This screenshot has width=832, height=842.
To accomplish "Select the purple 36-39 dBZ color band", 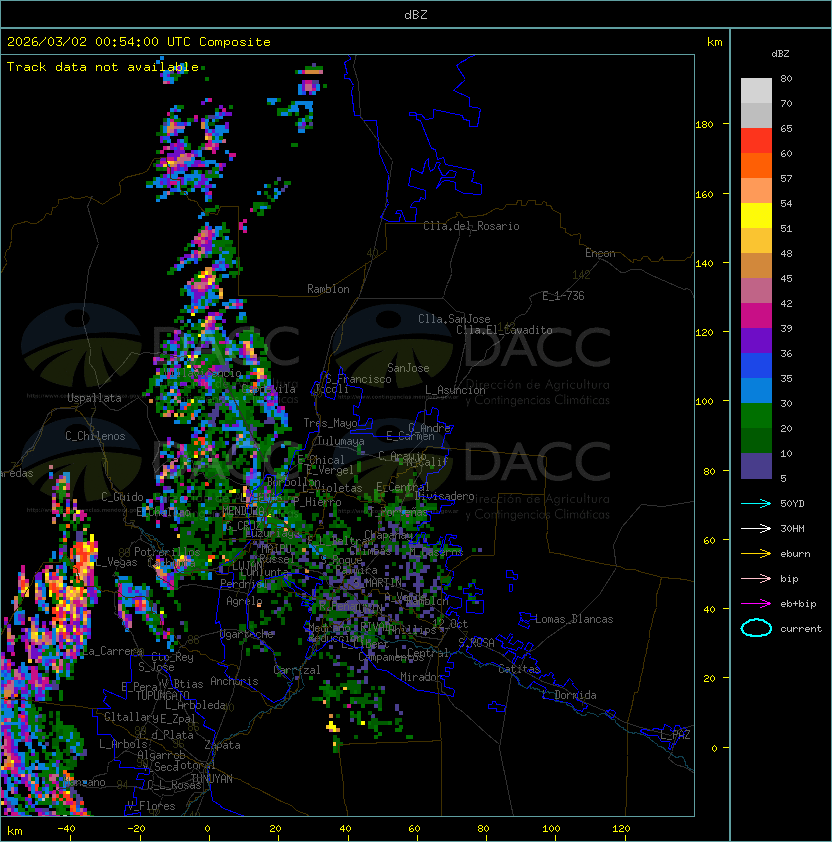I will pyautogui.click(x=756, y=340).
